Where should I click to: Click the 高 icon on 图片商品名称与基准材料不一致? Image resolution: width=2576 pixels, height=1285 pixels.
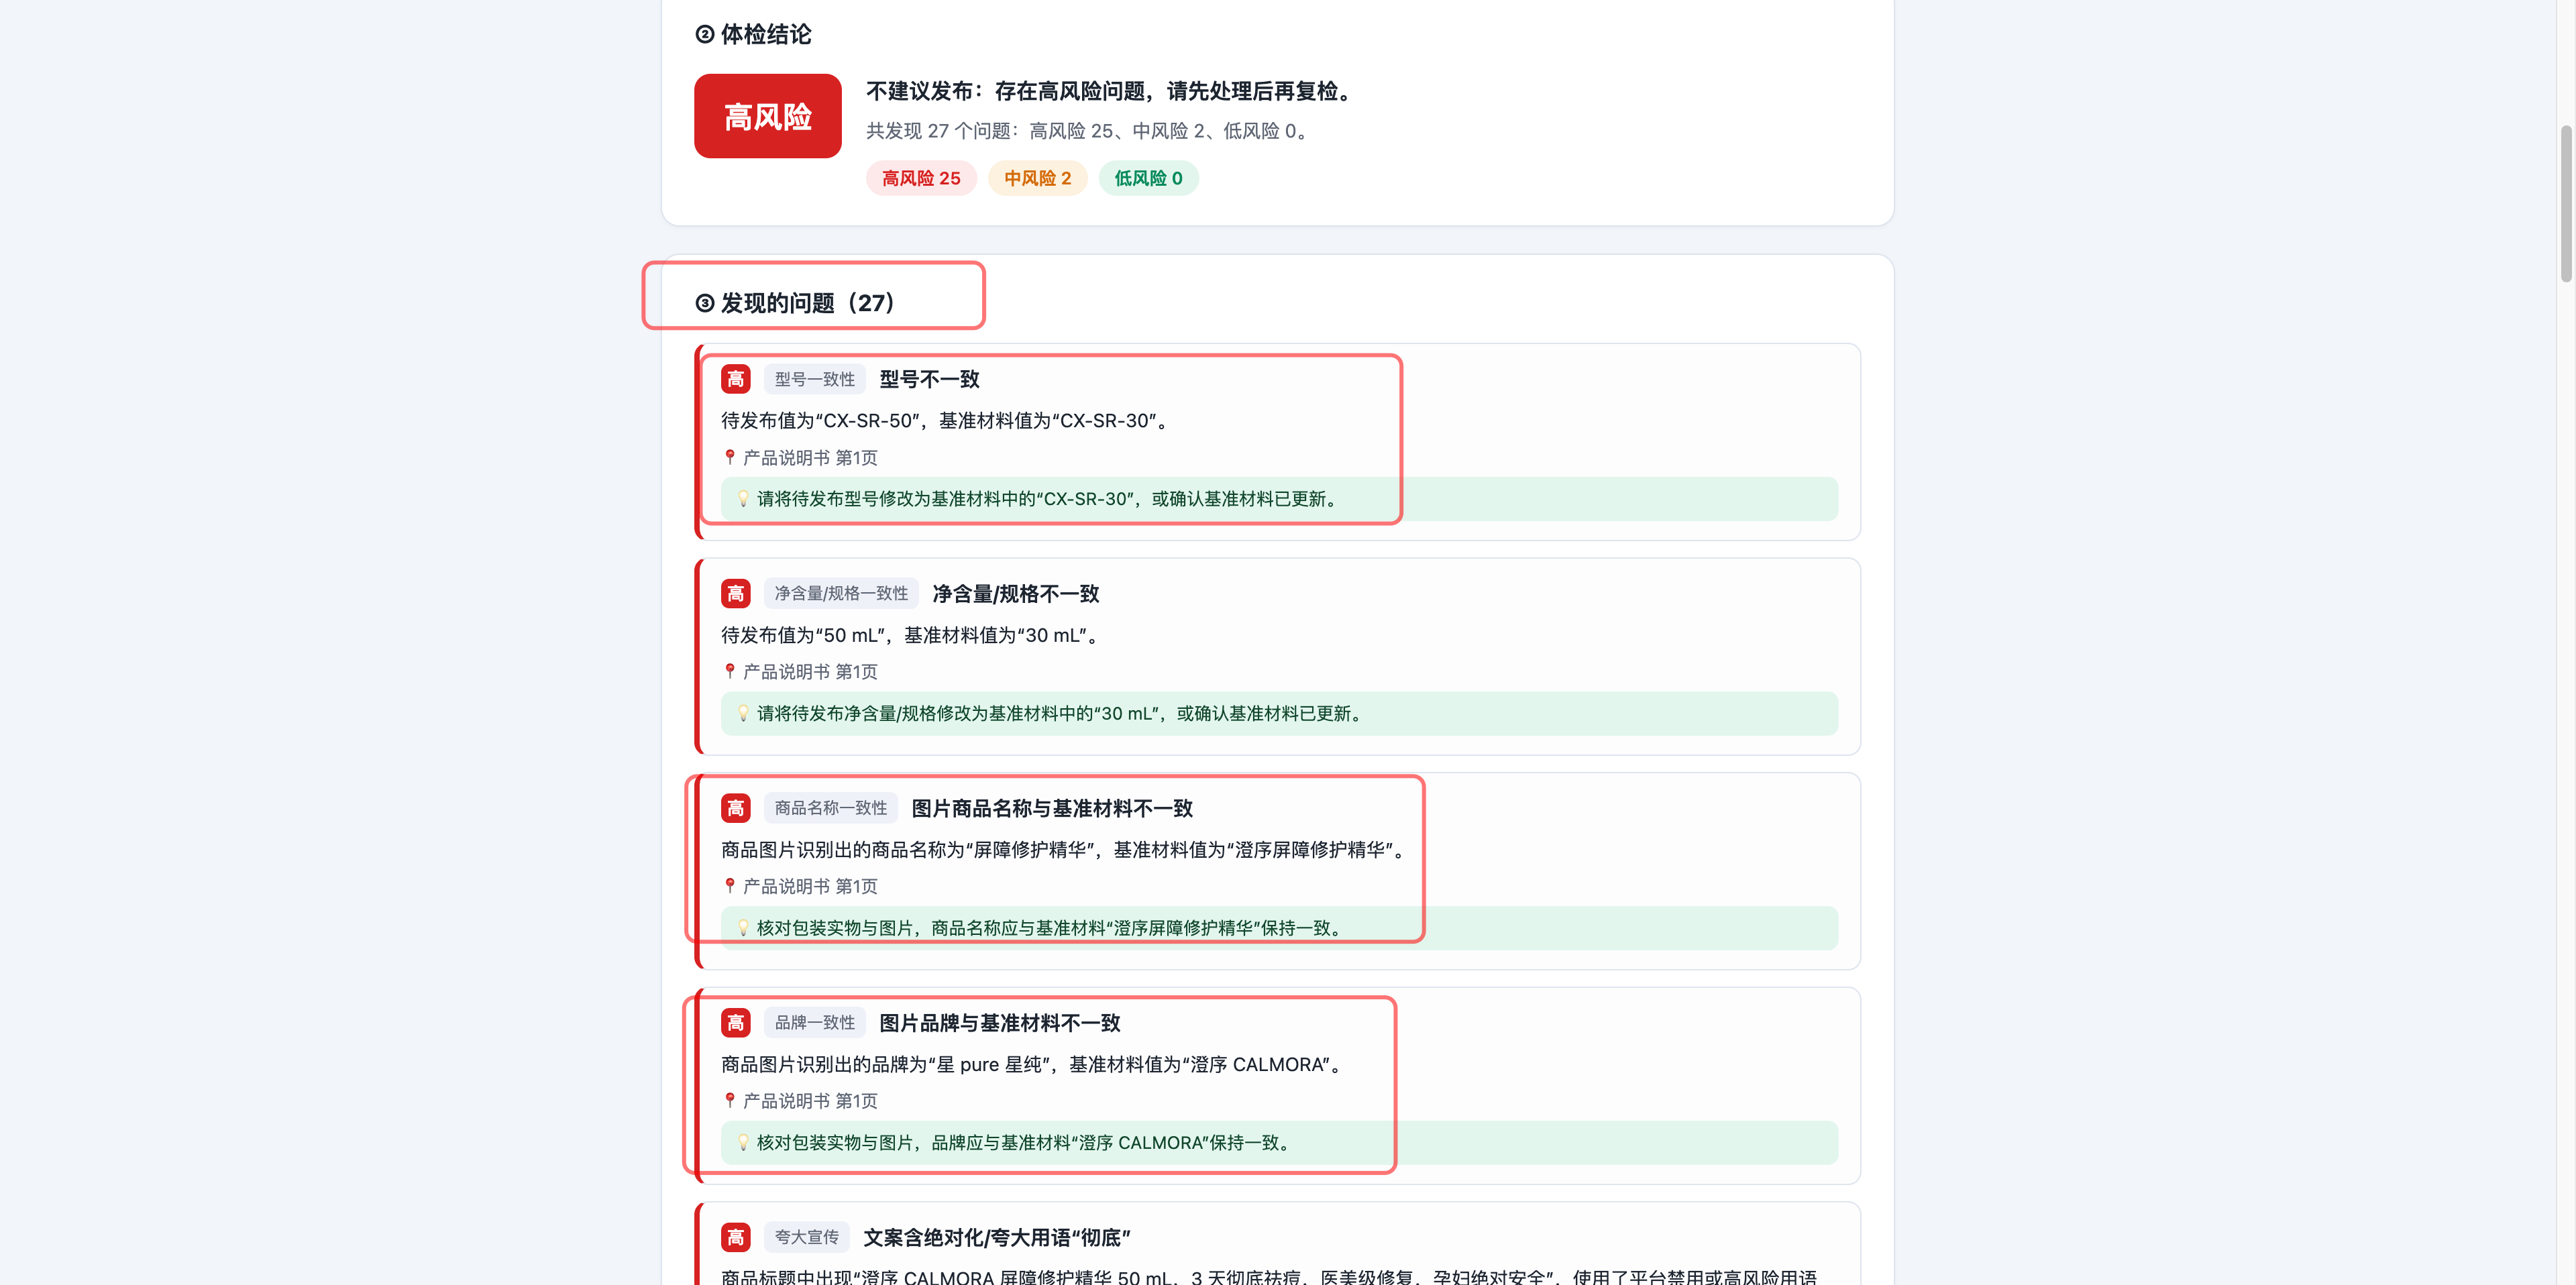coord(735,808)
